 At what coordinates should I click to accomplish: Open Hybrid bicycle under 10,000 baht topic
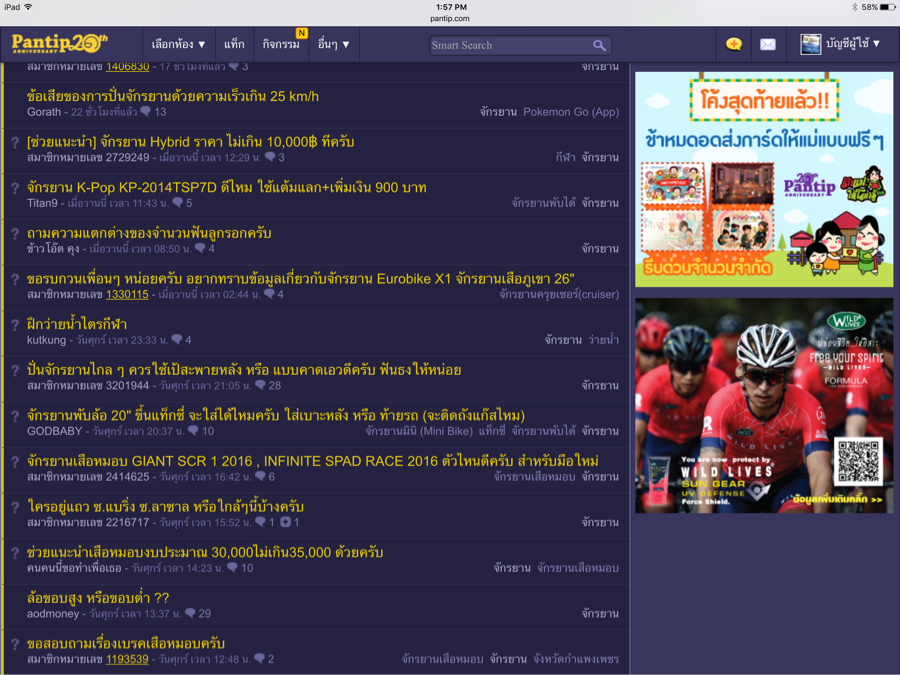coord(191,142)
